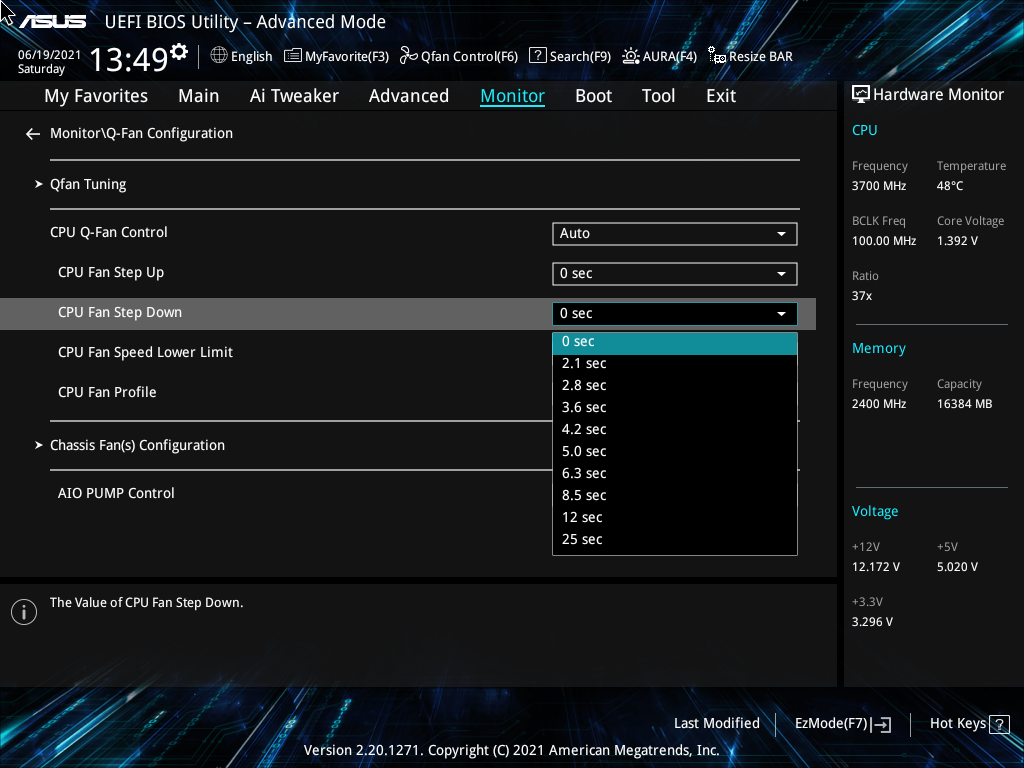Select 8.5 sec in the Step Down list

point(583,495)
